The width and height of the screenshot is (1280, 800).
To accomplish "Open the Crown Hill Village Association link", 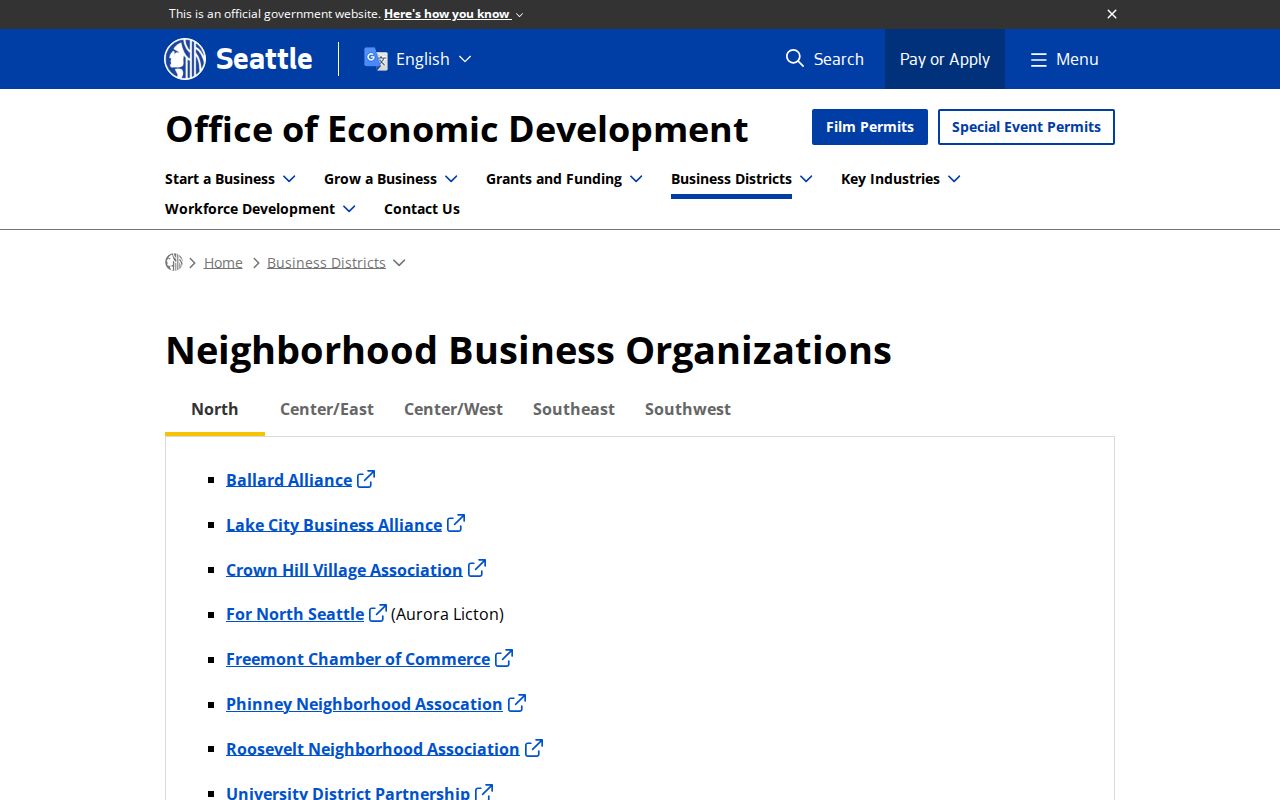I will click(344, 570).
